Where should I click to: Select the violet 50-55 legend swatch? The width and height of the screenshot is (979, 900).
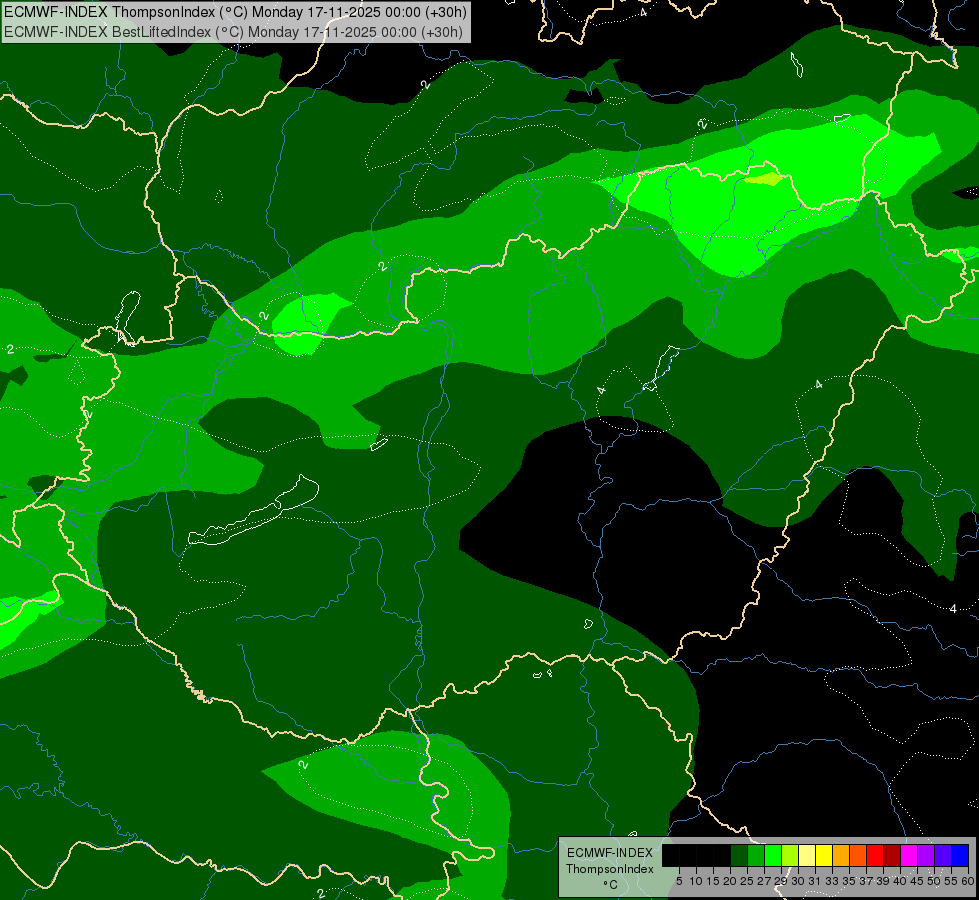[x=943, y=856]
